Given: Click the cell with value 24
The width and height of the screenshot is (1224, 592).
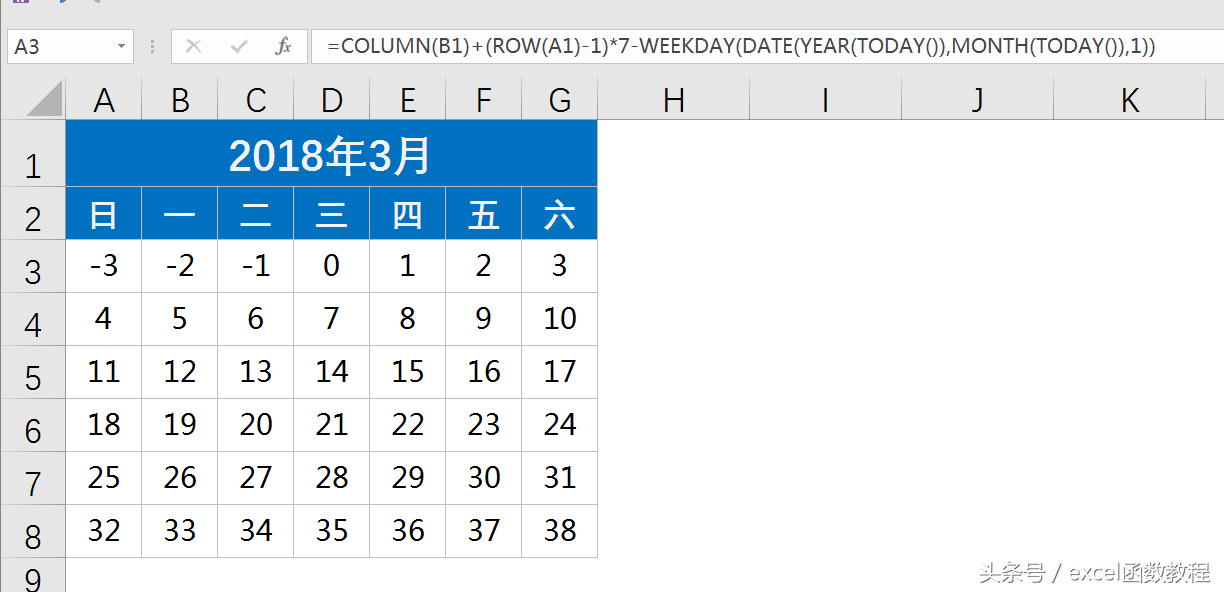Looking at the screenshot, I should coord(560,426).
